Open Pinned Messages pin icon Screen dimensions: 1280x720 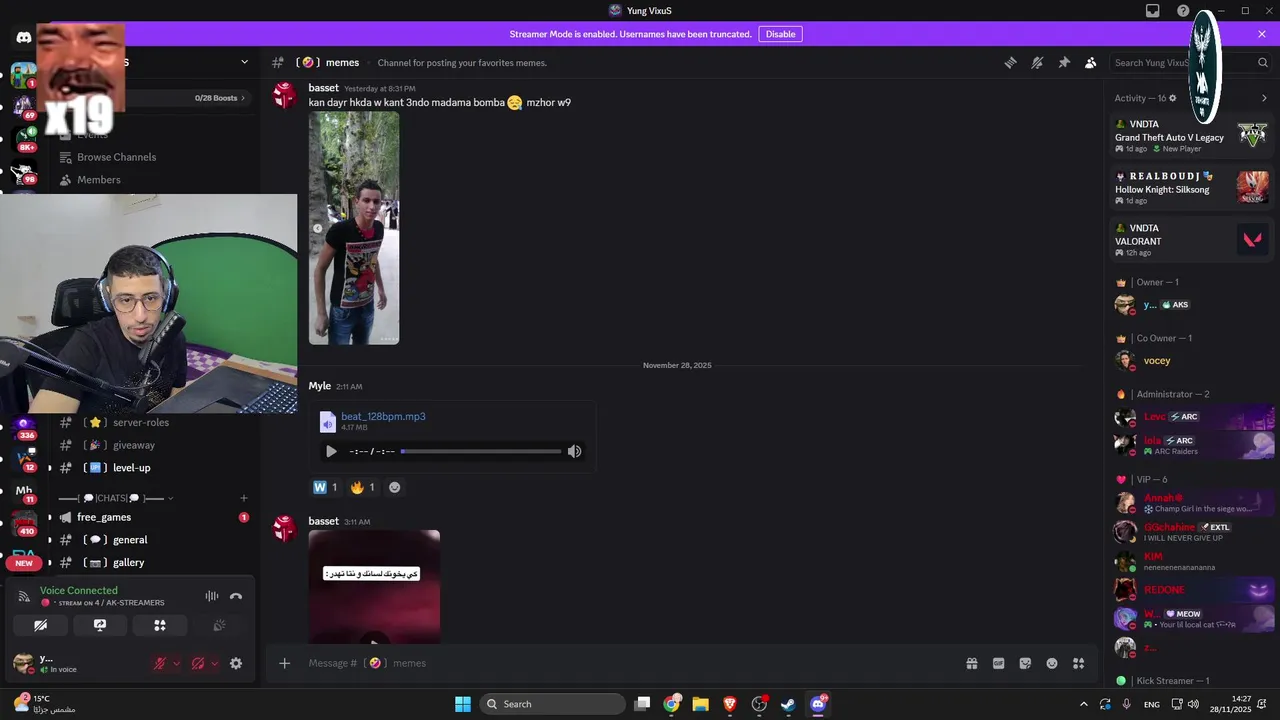point(1064,62)
